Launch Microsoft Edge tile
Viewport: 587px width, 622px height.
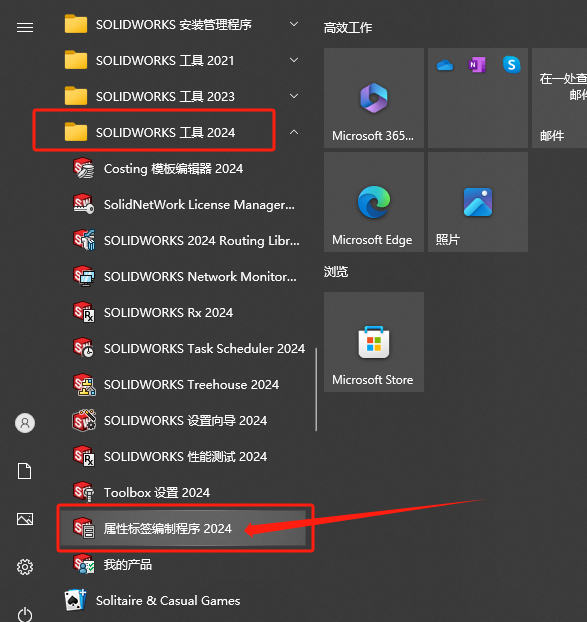click(374, 202)
